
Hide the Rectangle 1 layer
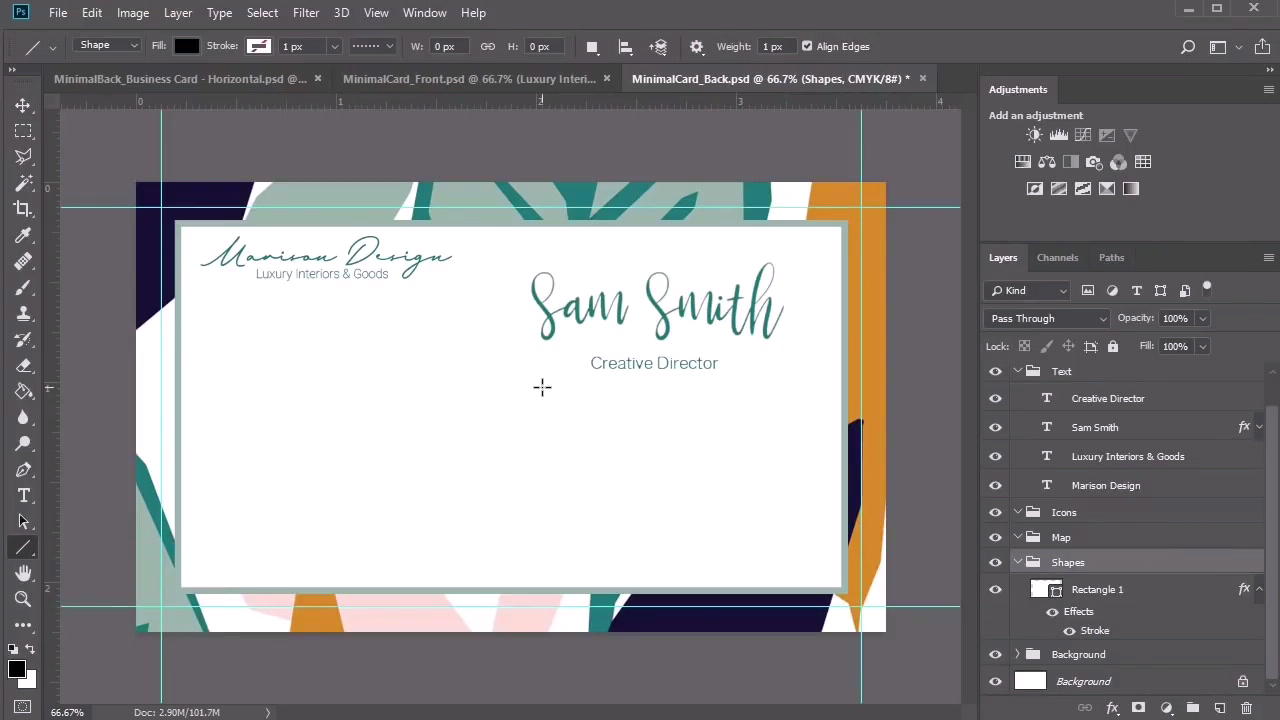coord(995,589)
